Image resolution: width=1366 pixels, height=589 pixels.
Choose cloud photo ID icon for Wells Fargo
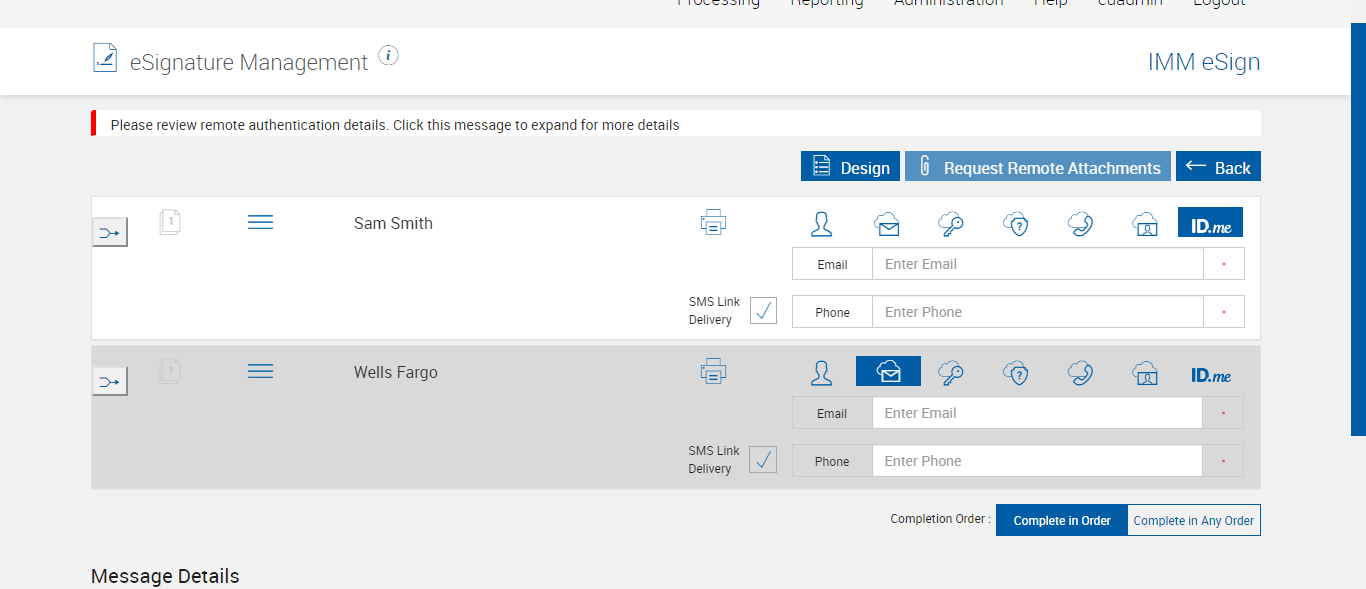(1145, 373)
